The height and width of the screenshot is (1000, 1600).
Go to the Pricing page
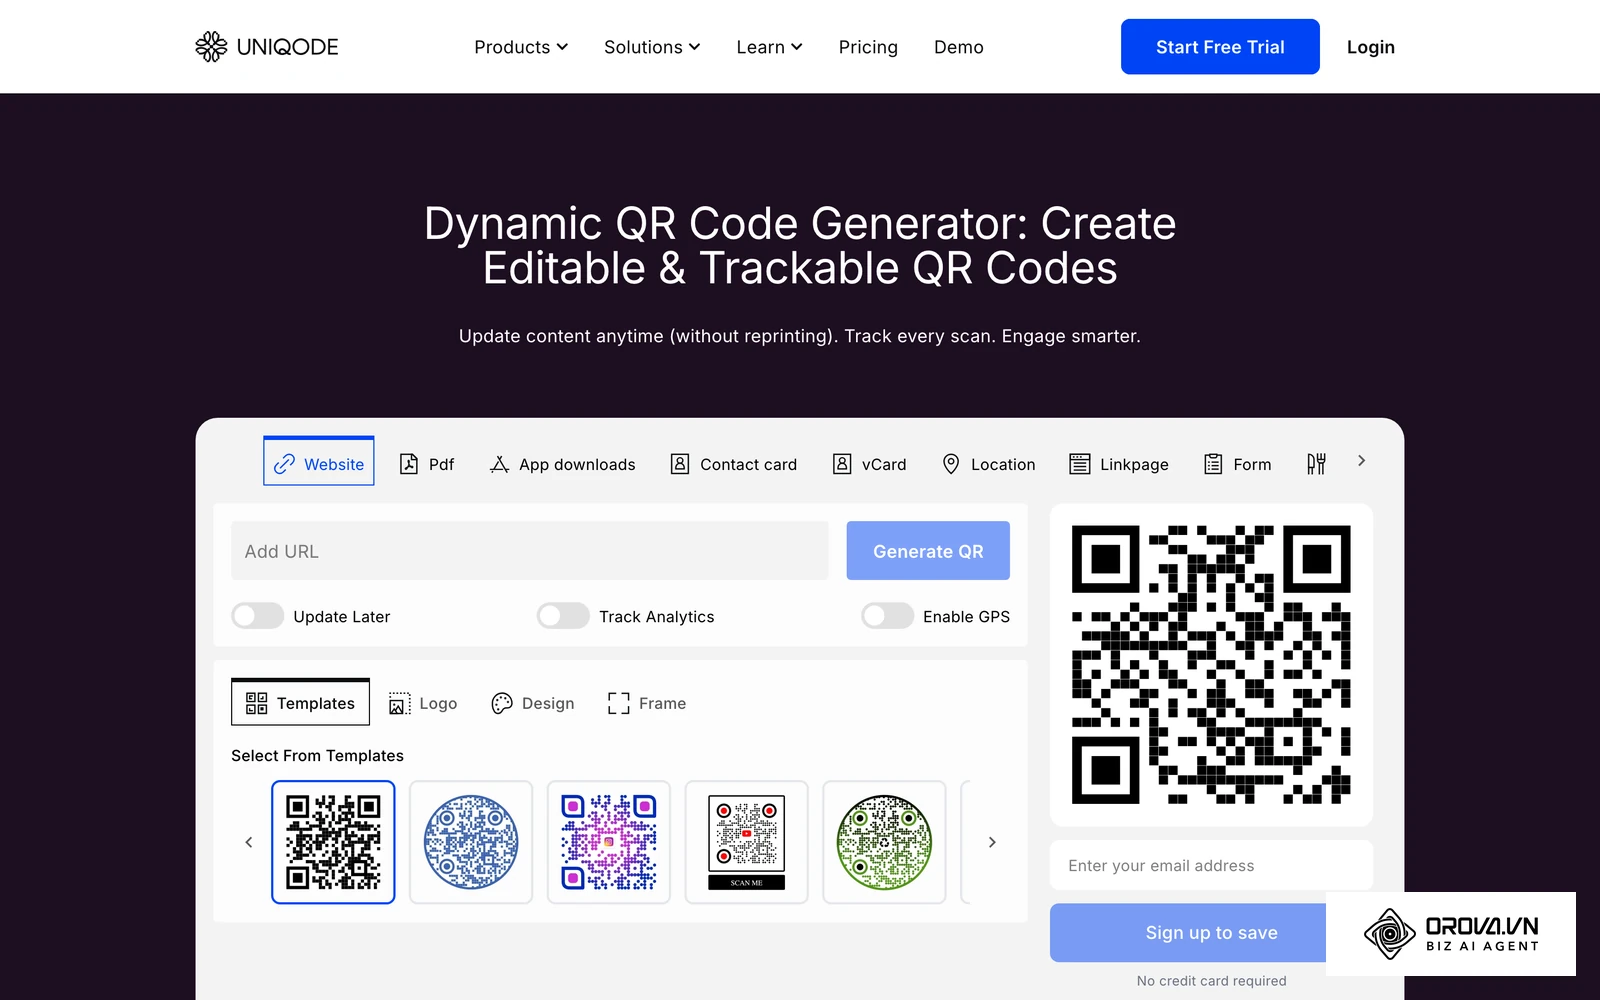coord(868,47)
